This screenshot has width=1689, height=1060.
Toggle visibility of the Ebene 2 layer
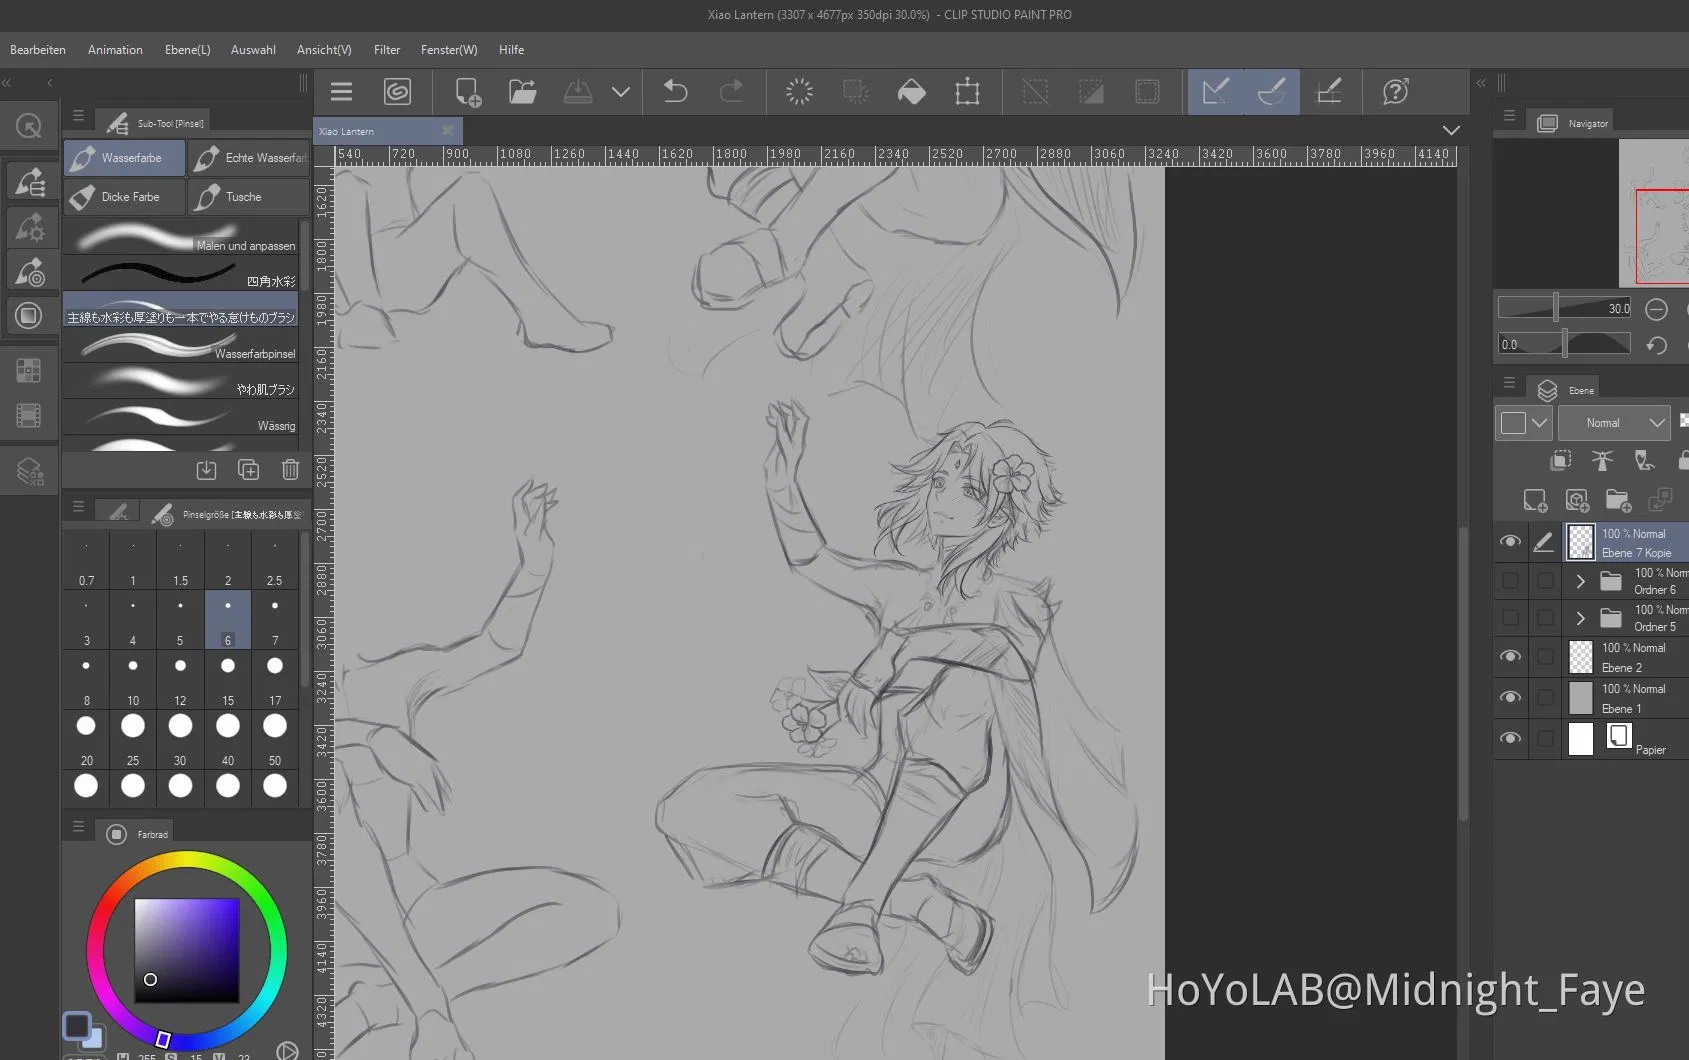(x=1510, y=656)
